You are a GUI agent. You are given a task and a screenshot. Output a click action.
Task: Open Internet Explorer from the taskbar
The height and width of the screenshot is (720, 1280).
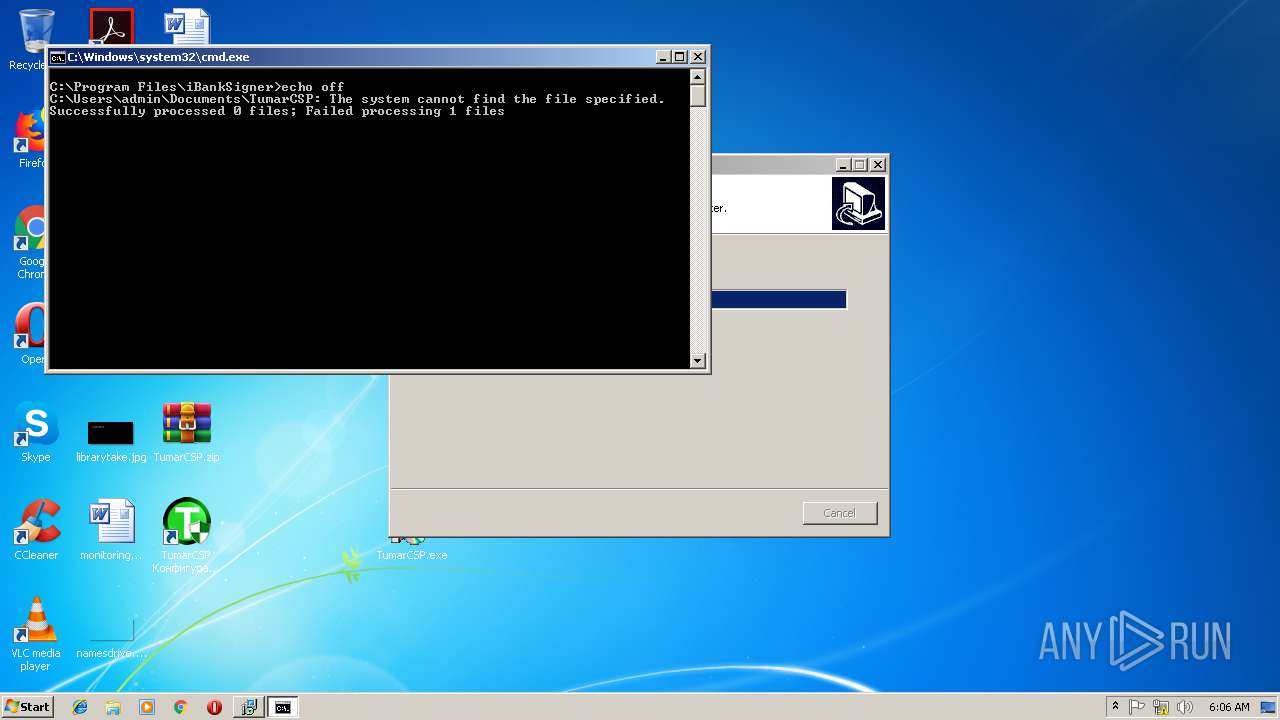80,707
